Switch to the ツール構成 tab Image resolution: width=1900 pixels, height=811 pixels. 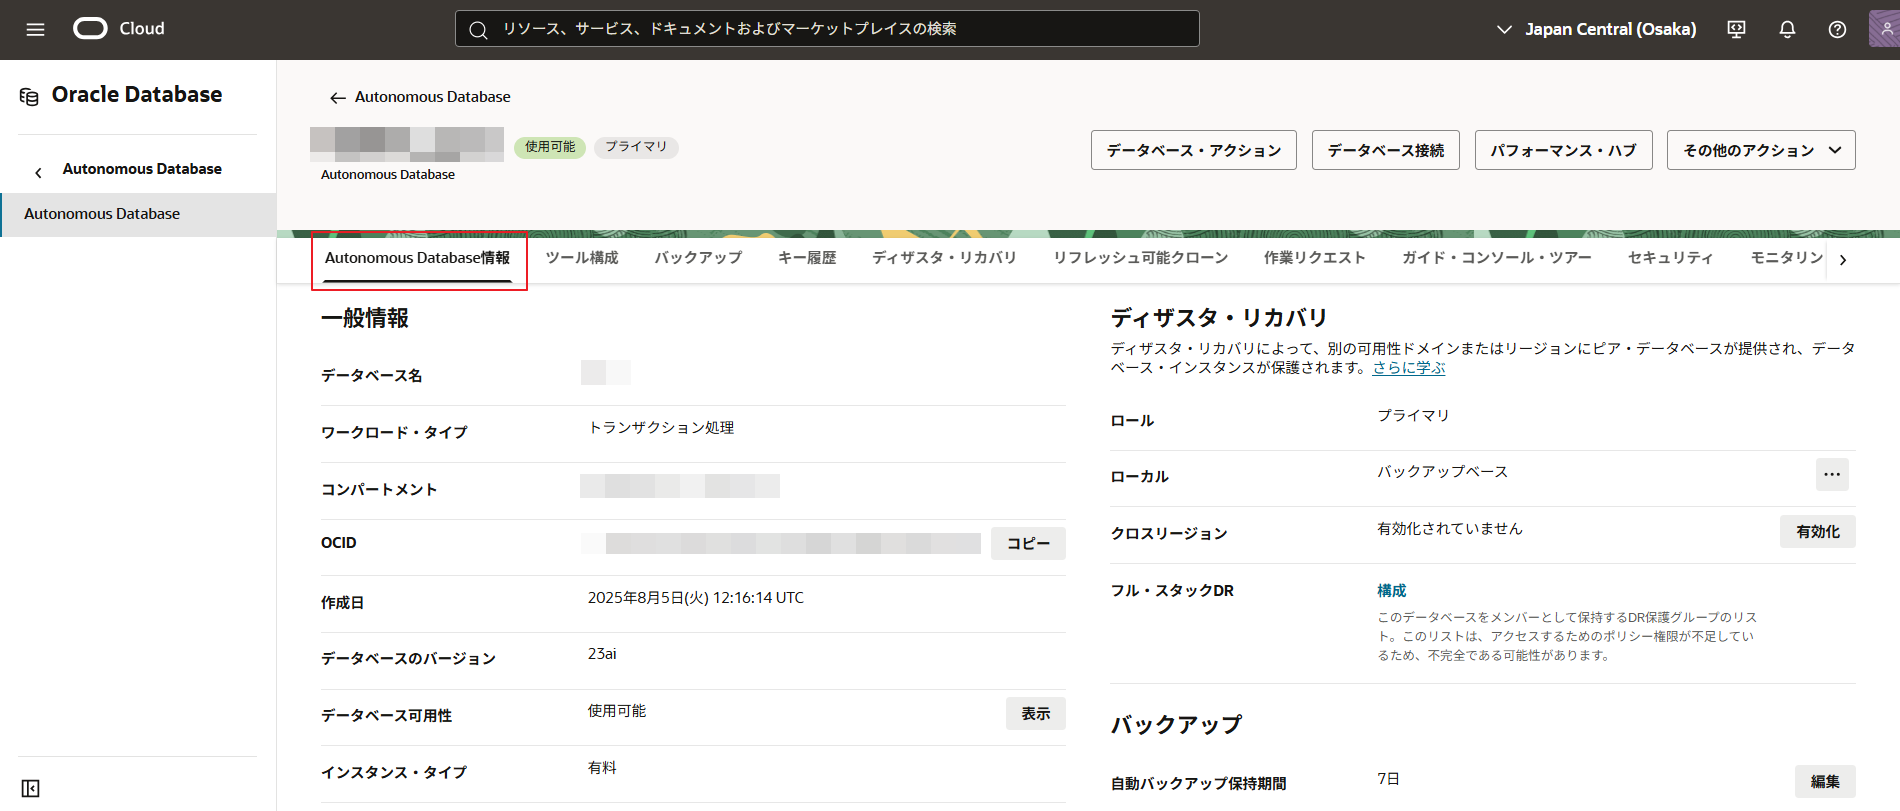pos(582,258)
